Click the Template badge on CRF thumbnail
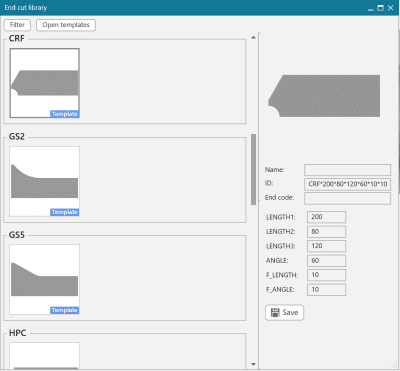This screenshot has width=400, height=371. 65,114
